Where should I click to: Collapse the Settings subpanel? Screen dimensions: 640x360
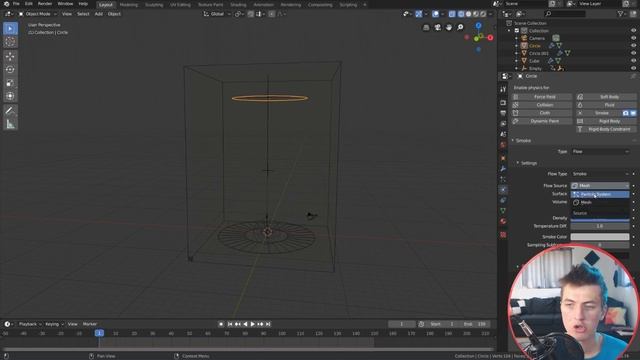pyautogui.click(x=518, y=163)
